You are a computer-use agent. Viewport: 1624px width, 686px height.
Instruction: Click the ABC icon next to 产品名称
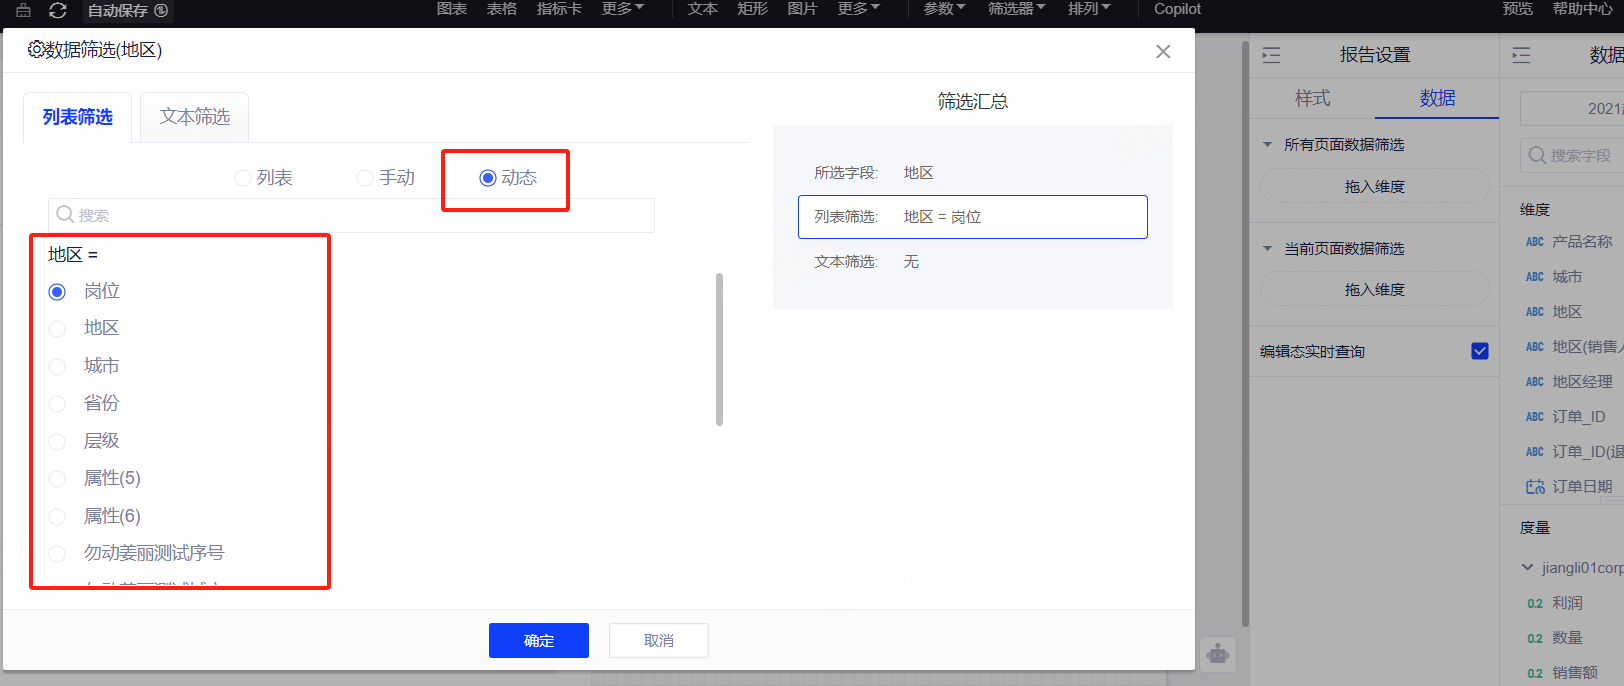(1535, 242)
